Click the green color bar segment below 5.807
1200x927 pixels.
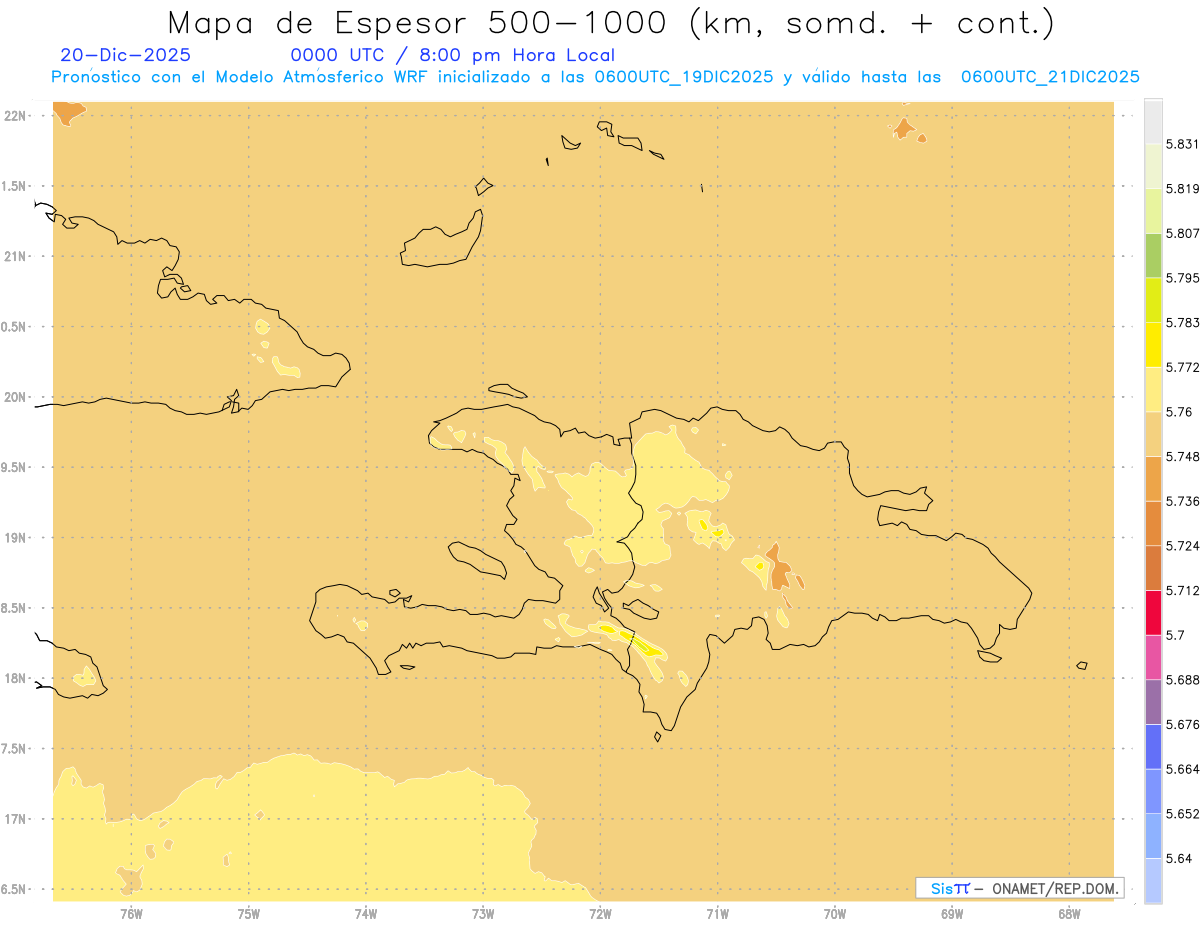click(1153, 255)
